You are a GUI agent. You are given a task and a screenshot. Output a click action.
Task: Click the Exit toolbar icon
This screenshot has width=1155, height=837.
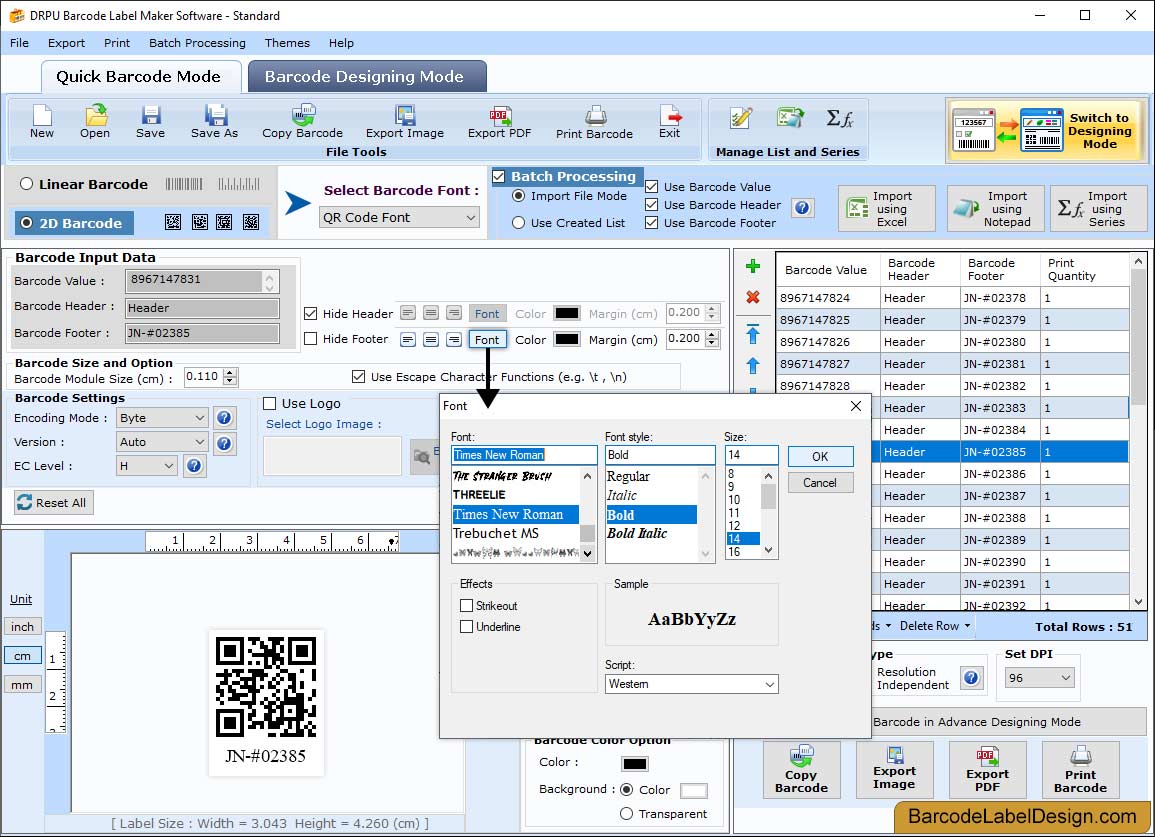[x=670, y=122]
